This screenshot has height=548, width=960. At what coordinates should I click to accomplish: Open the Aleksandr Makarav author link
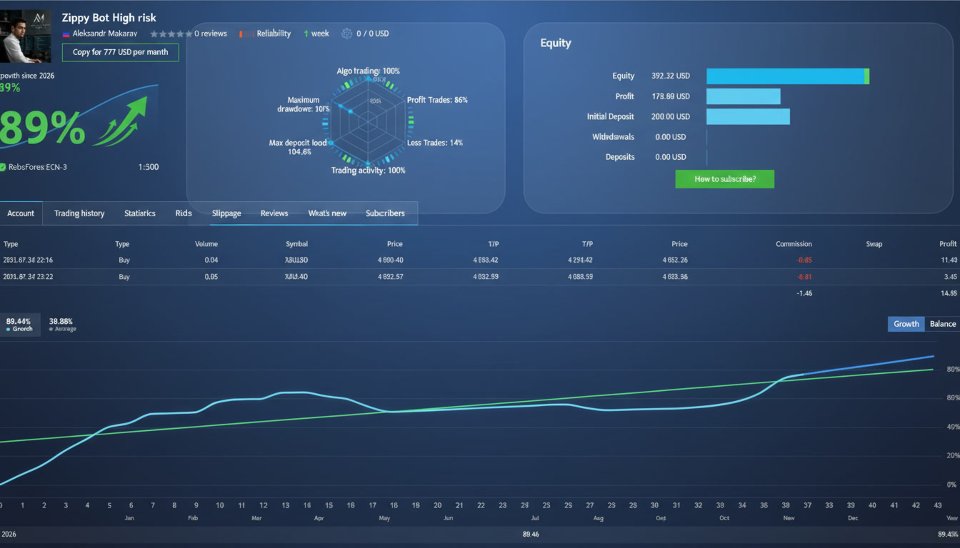tap(105, 34)
